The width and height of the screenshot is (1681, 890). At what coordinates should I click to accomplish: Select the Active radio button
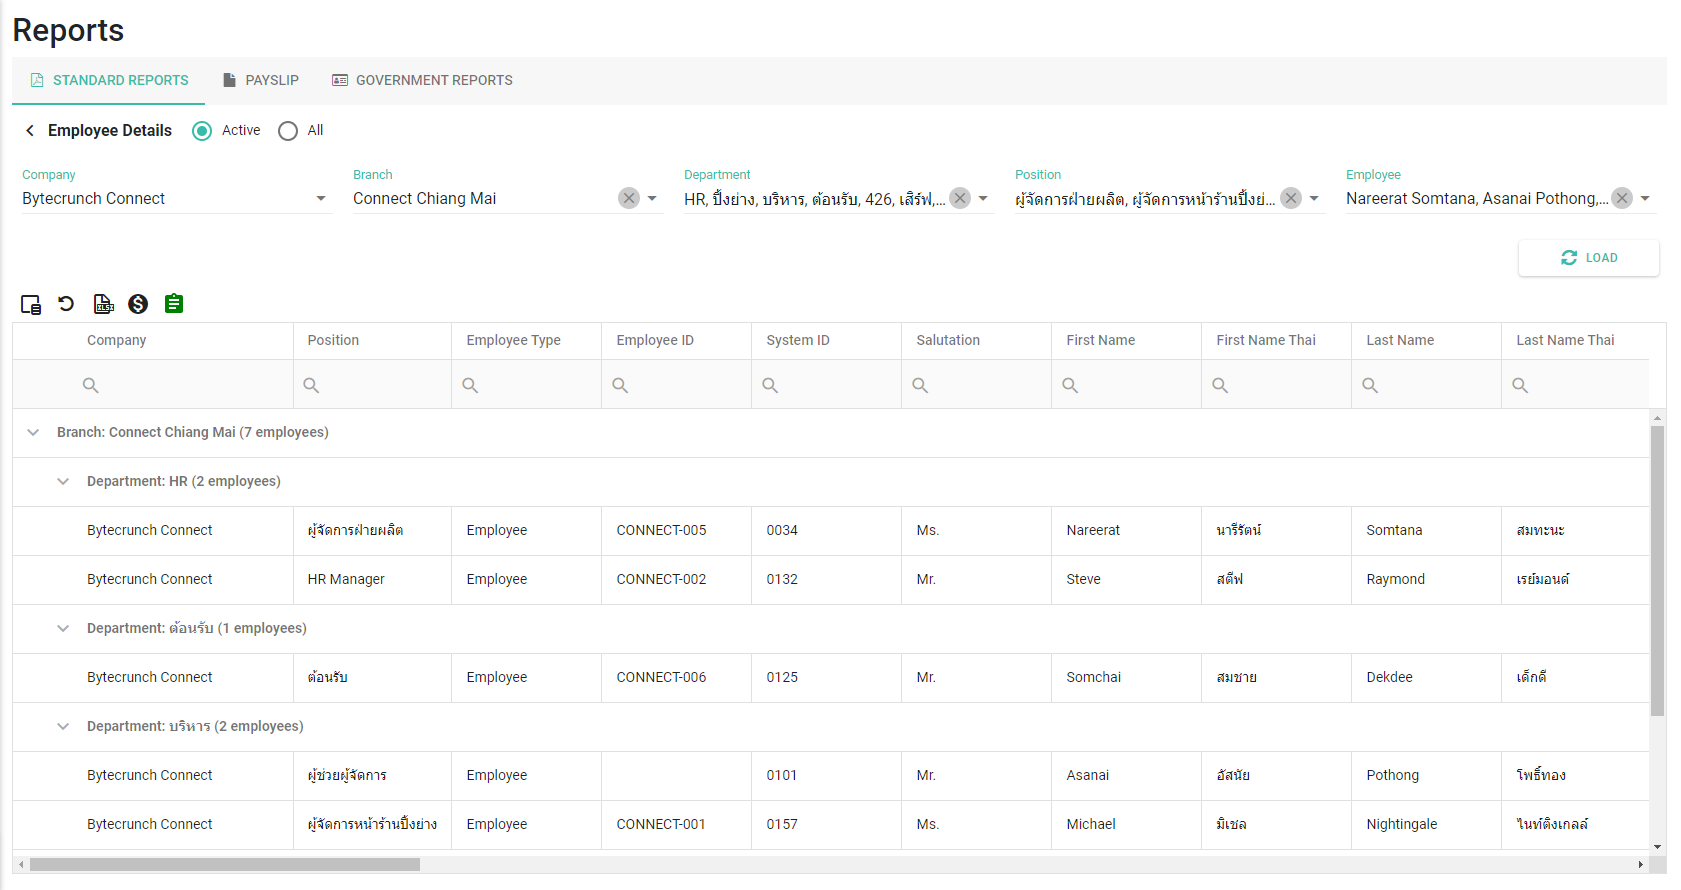coord(202,131)
